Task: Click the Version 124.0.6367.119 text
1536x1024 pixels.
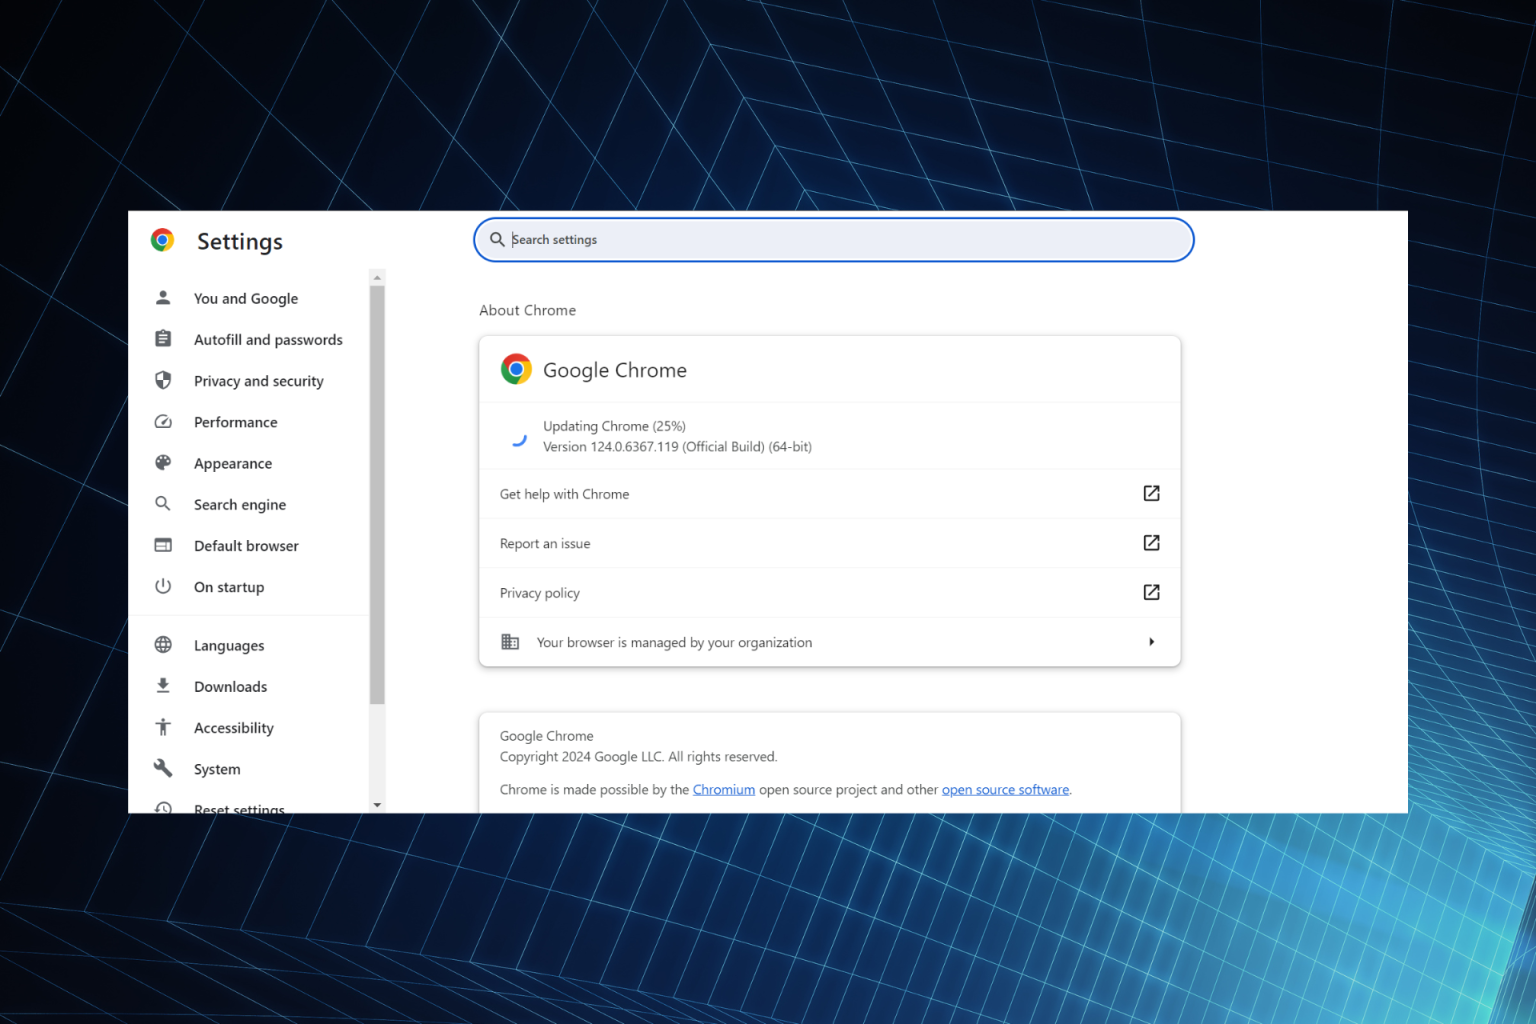Action: pyautogui.click(x=677, y=447)
